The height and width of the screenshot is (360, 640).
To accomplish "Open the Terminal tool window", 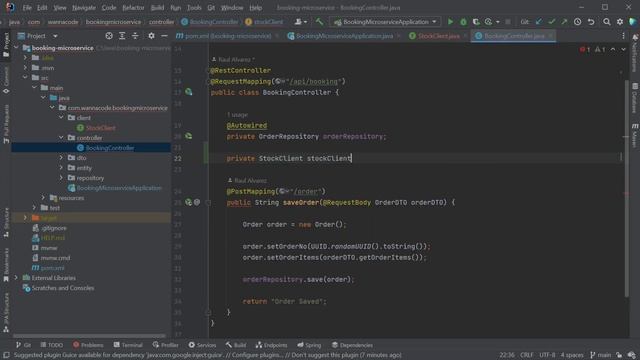I will click(x=128, y=345).
